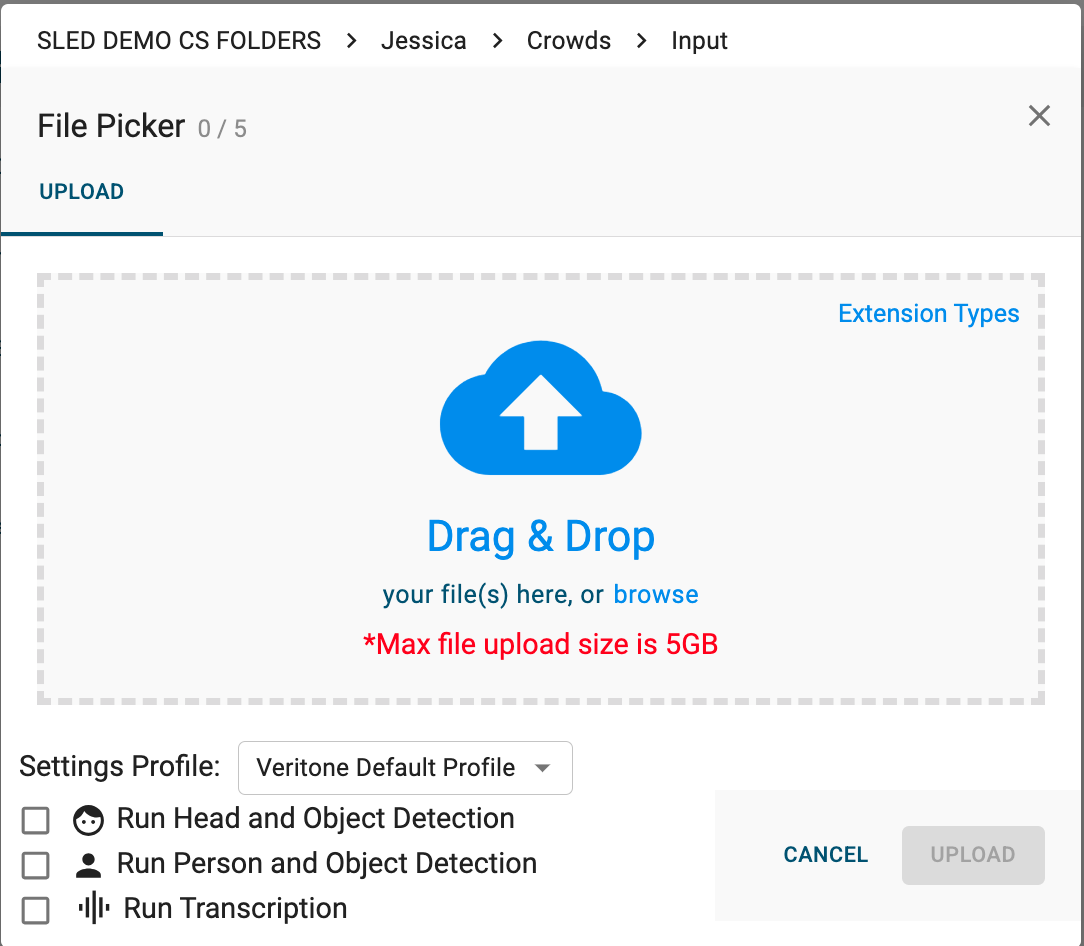Close the File Picker with the X icon

(1039, 116)
